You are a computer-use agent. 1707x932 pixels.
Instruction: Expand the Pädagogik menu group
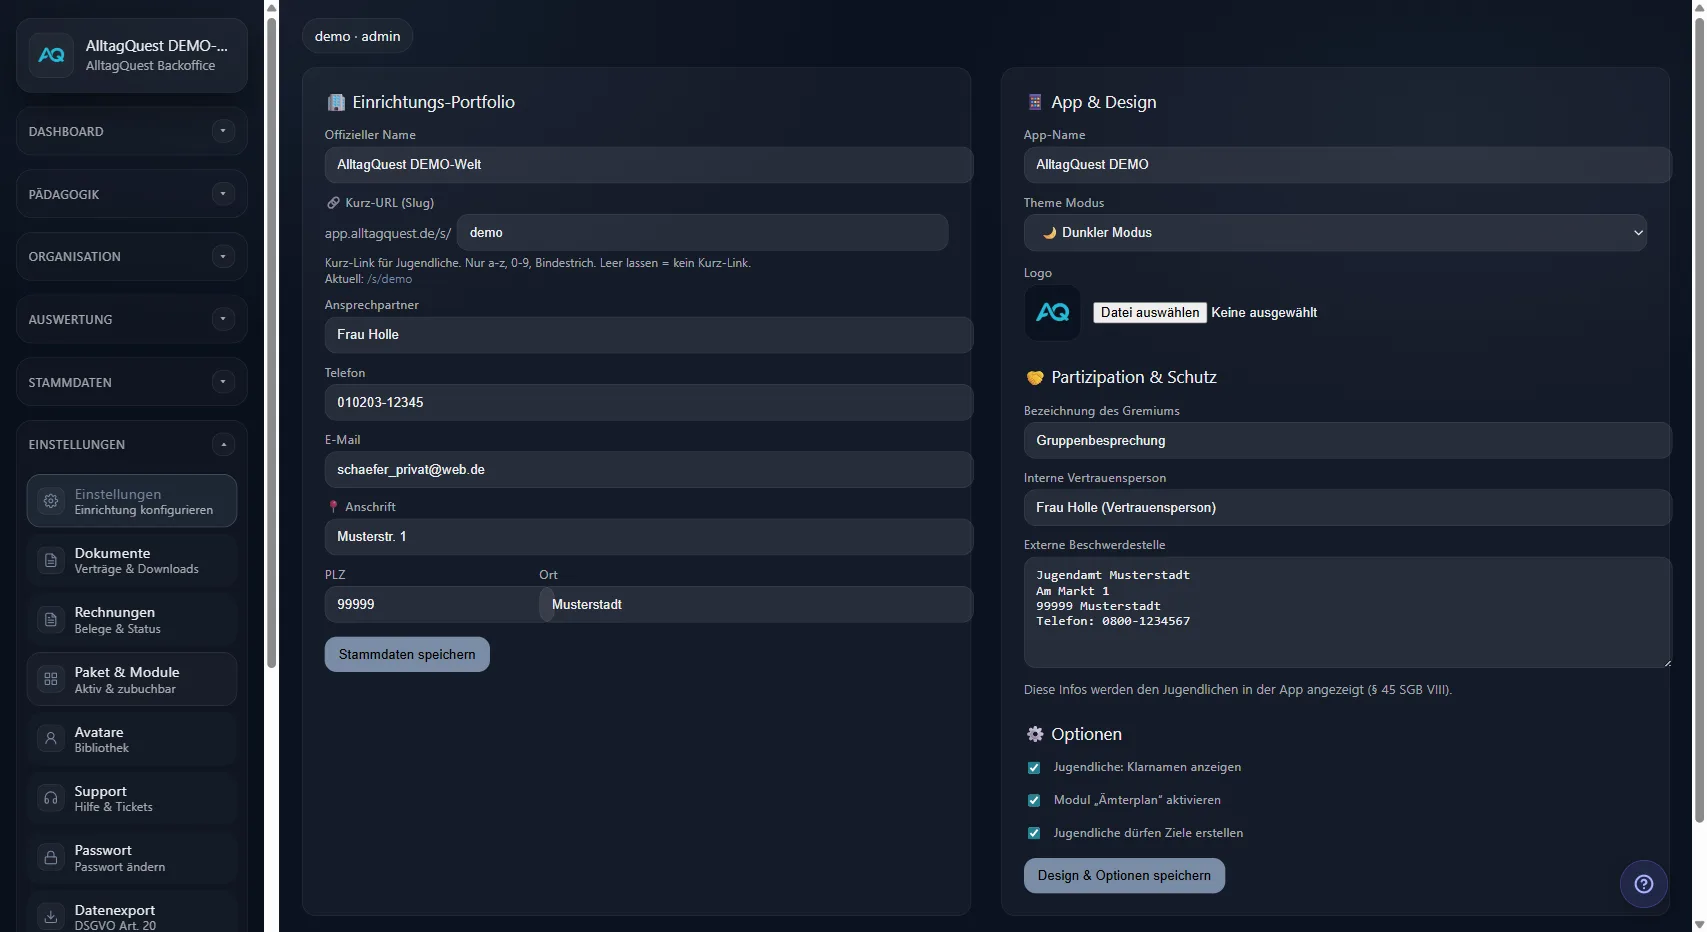[x=223, y=194]
